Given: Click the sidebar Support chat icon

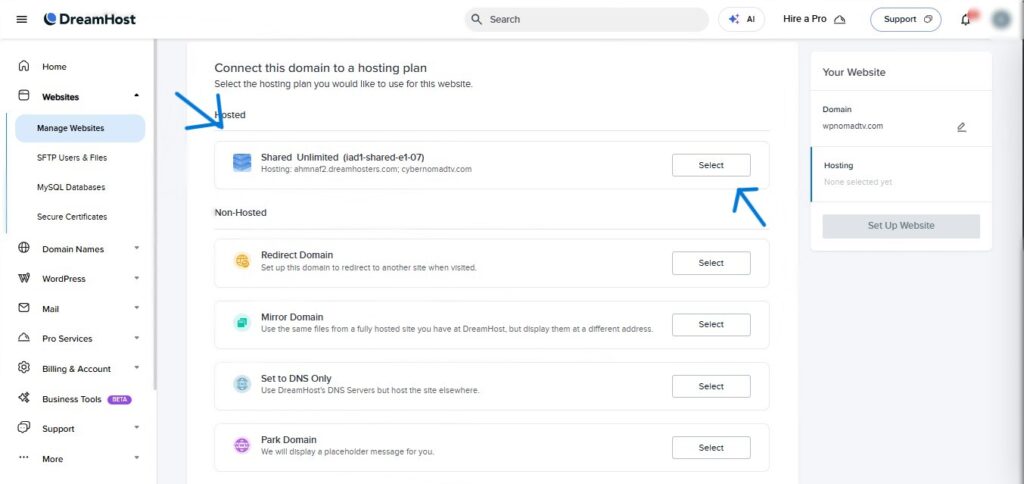Looking at the screenshot, I should tap(24, 428).
